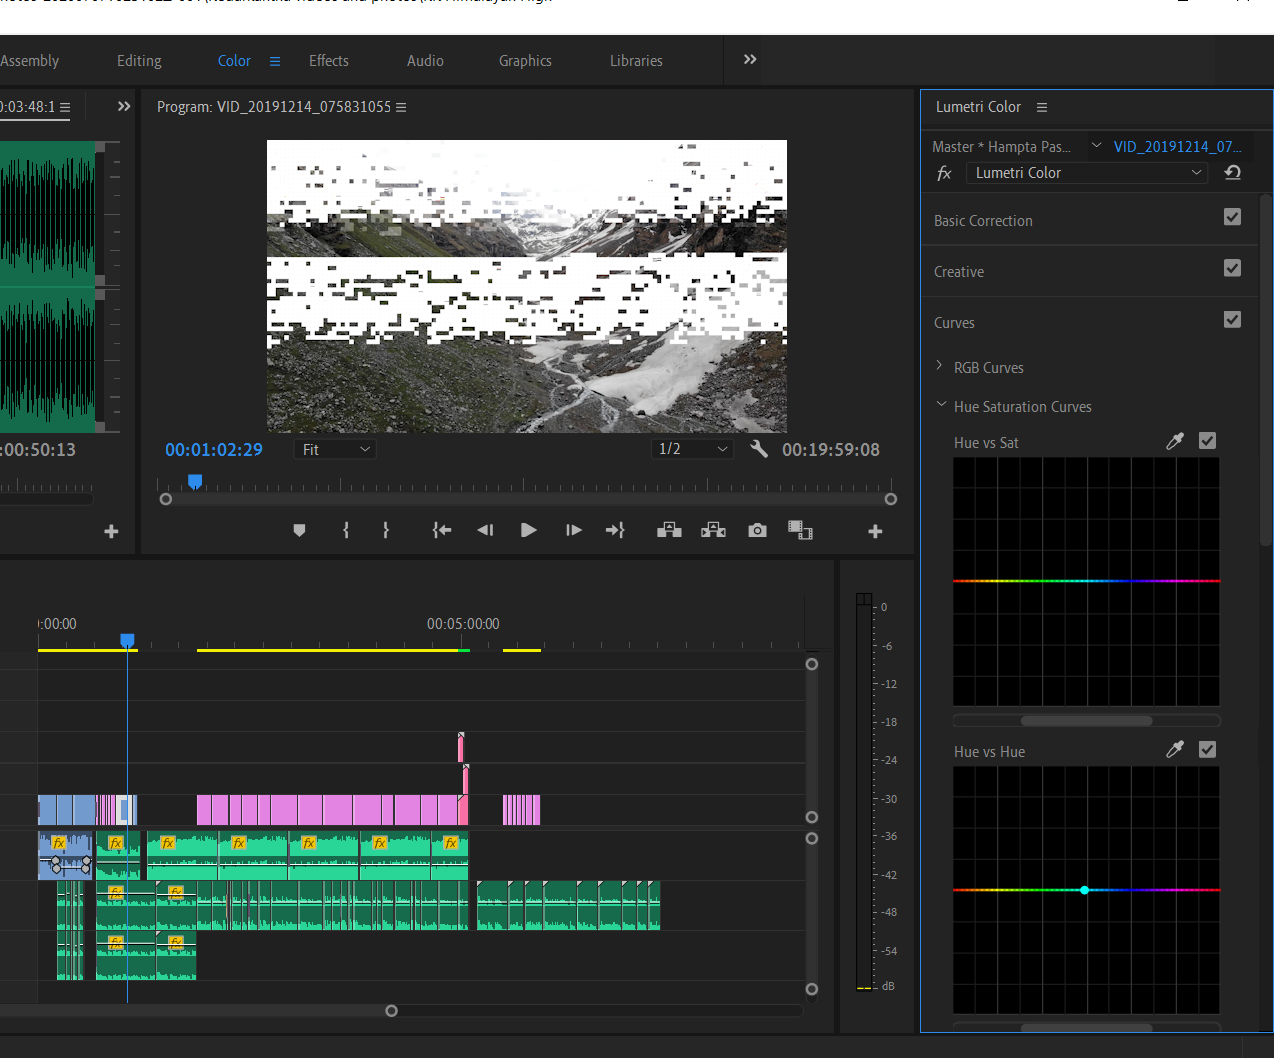Switch to the Effects workspace tab
Viewport: 1274px width, 1058px height.
329,61
